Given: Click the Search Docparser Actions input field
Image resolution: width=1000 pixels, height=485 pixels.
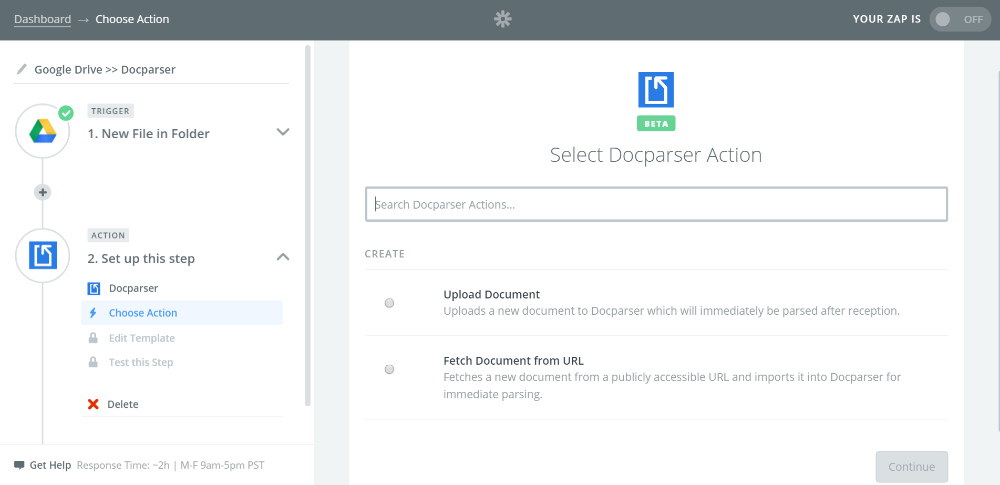Looking at the screenshot, I should click(x=656, y=204).
